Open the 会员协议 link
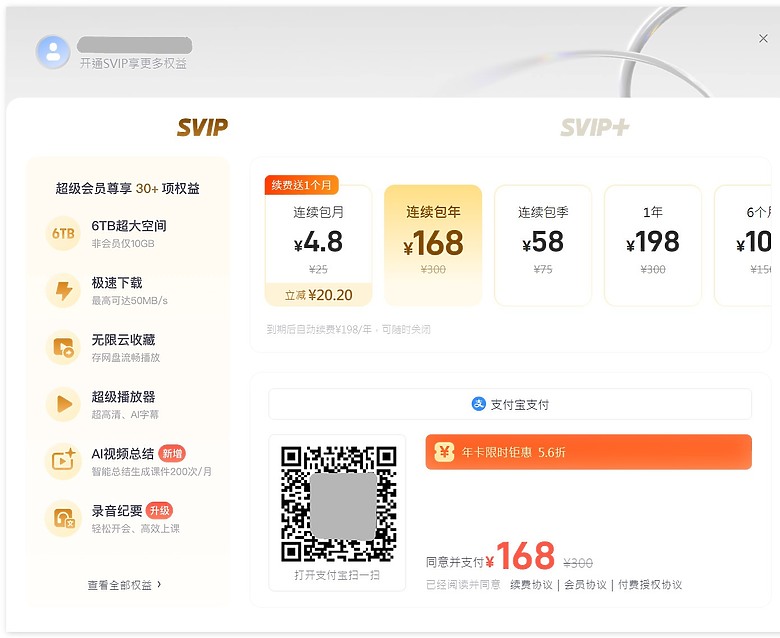The width and height of the screenshot is (780, 638). click(x=585, y=585)
